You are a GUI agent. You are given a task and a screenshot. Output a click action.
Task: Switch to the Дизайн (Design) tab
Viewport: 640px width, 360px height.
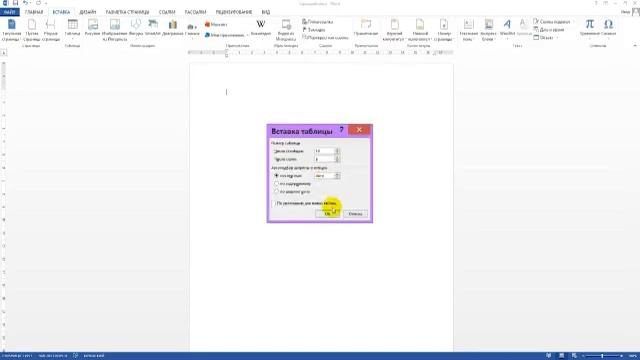tap(88, 12)
